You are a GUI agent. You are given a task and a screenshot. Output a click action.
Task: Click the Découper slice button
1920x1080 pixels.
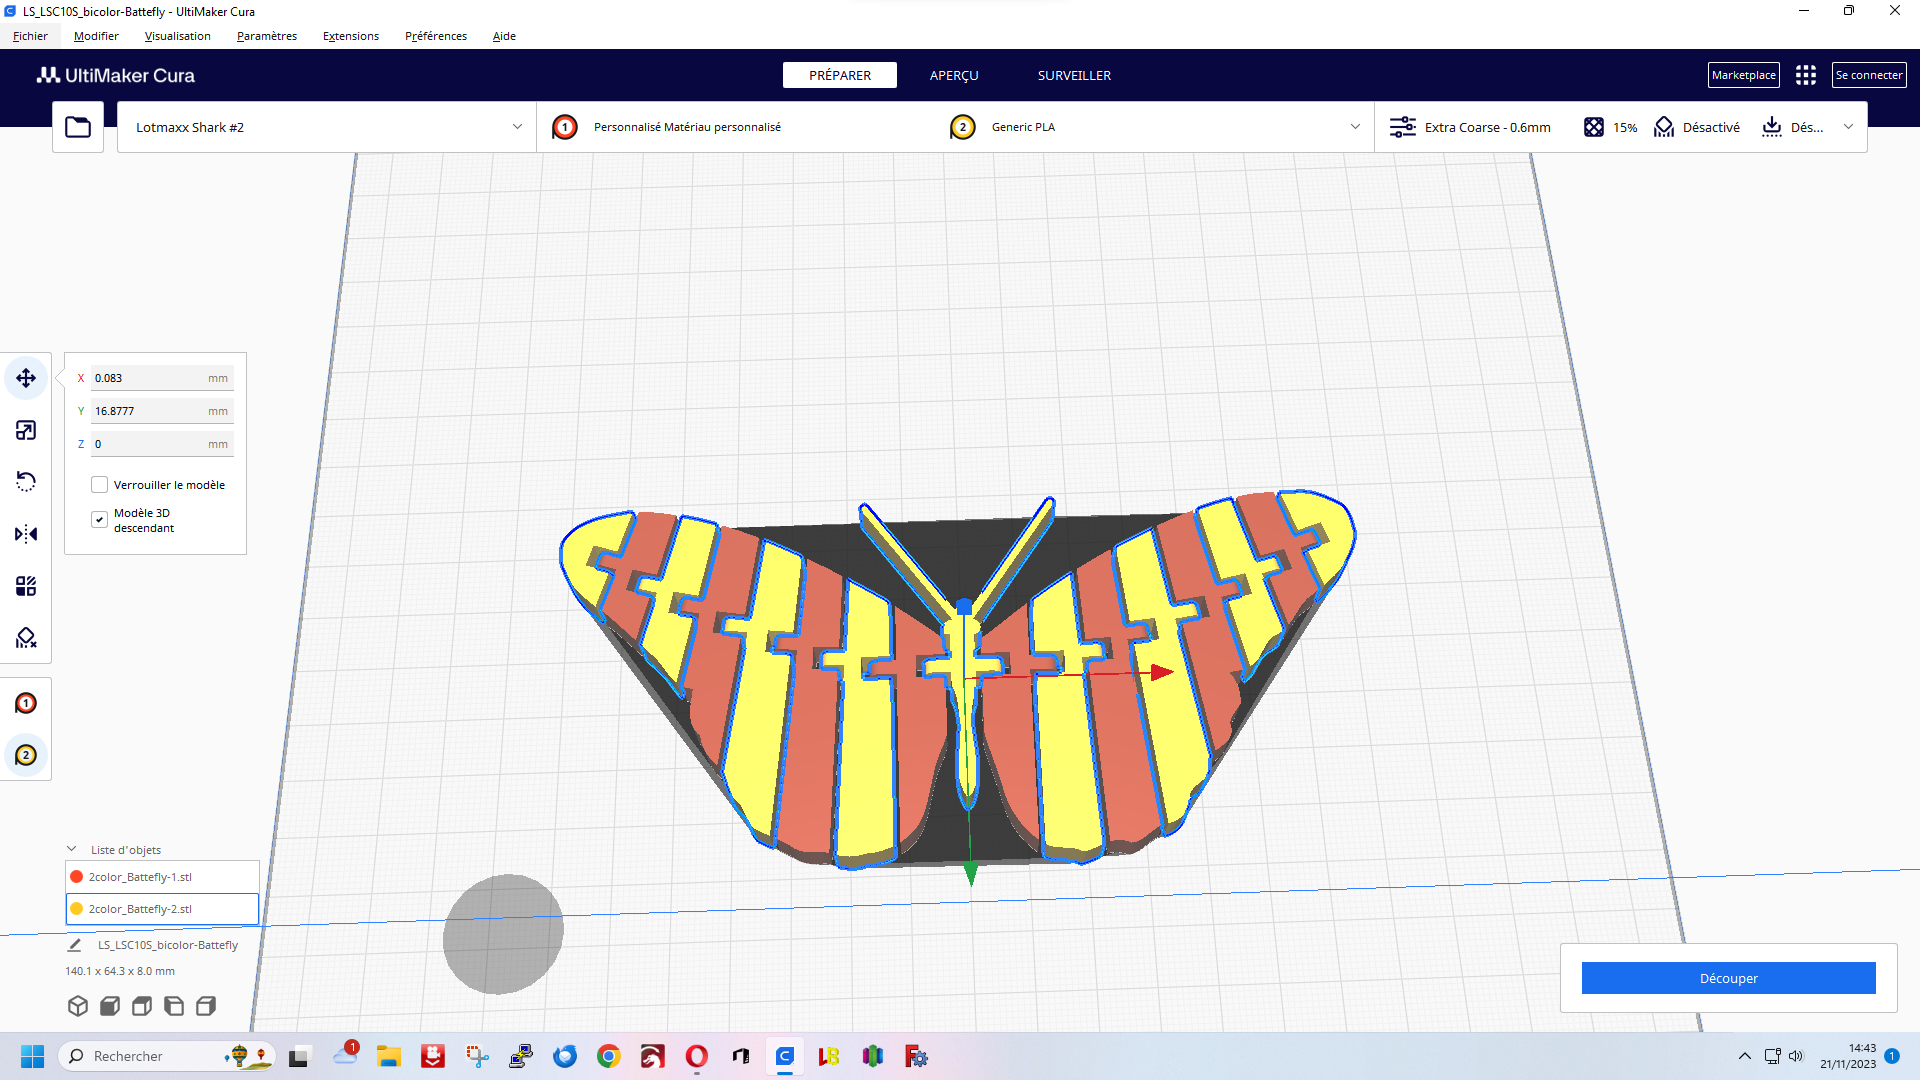pos(1727,978)
